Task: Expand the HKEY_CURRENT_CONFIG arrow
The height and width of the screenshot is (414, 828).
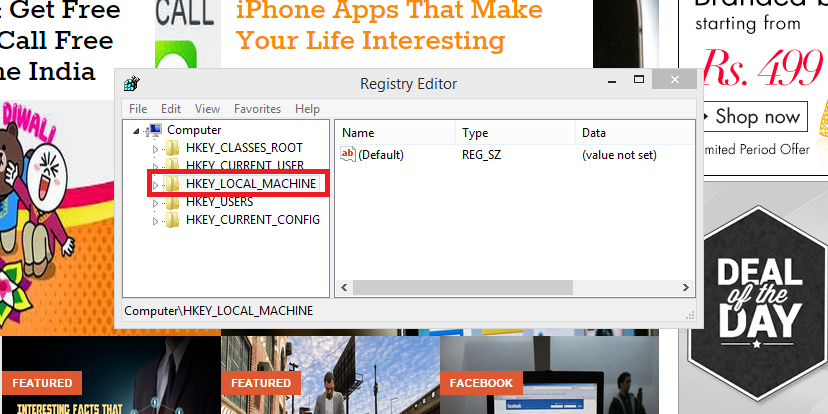Action: [155, 222]
